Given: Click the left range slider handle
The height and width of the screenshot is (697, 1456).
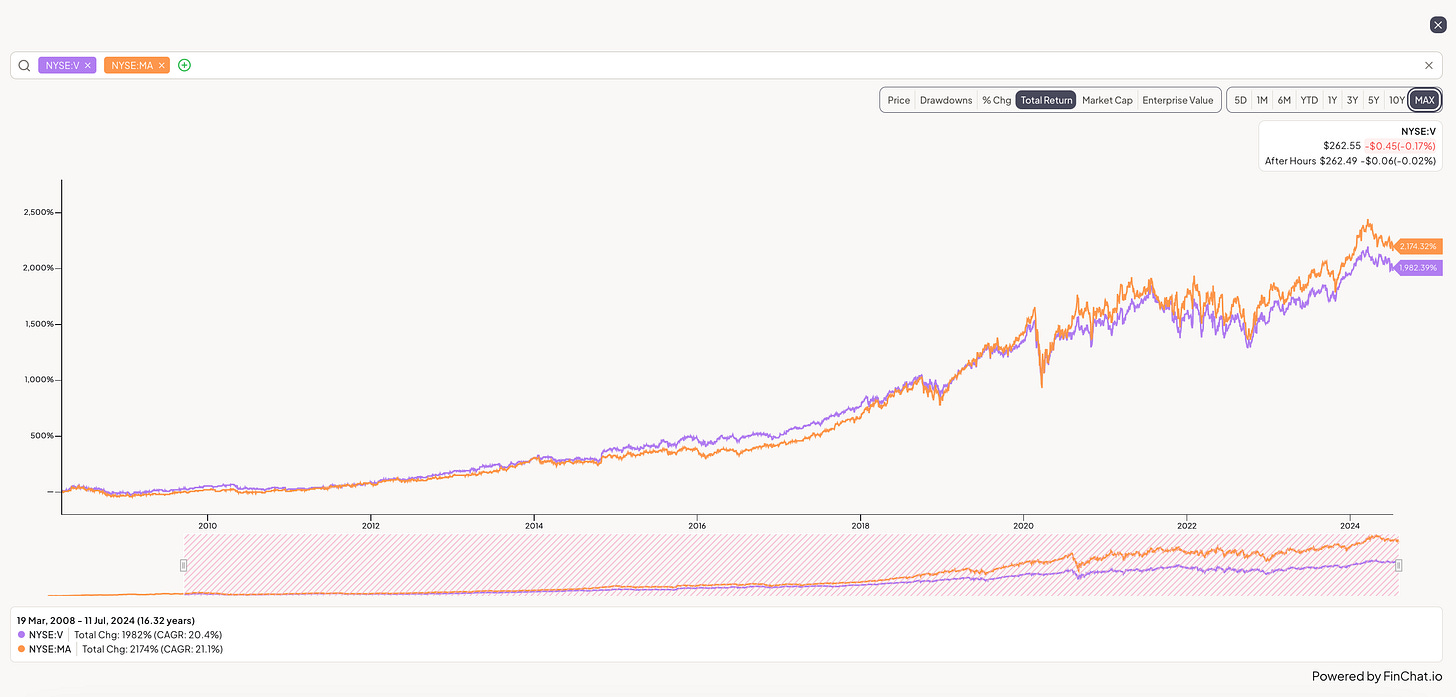Looking at the screenshot, I should [183, 565].
